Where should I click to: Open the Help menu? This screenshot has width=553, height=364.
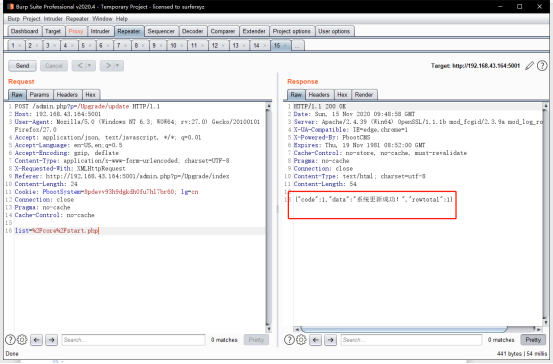[122, 19]
